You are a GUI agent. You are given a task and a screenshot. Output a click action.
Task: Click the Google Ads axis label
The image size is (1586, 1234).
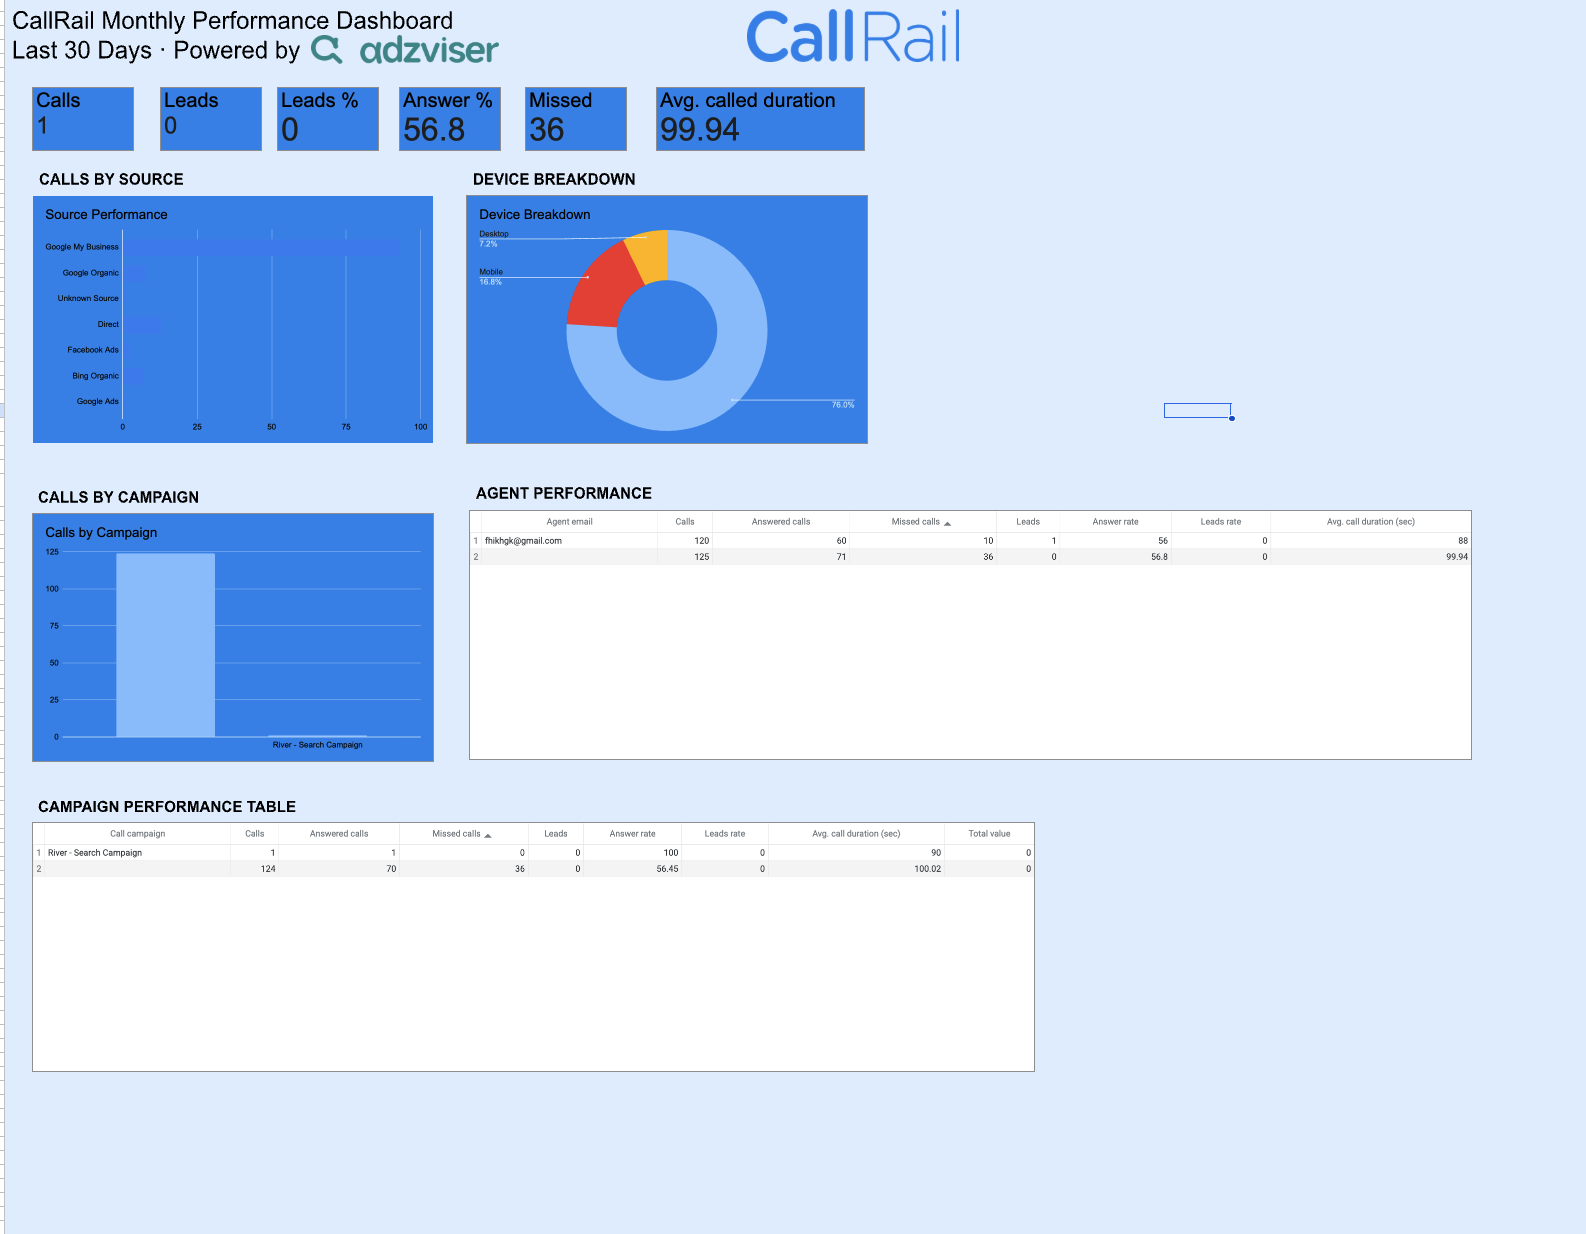tap(98, 401)
